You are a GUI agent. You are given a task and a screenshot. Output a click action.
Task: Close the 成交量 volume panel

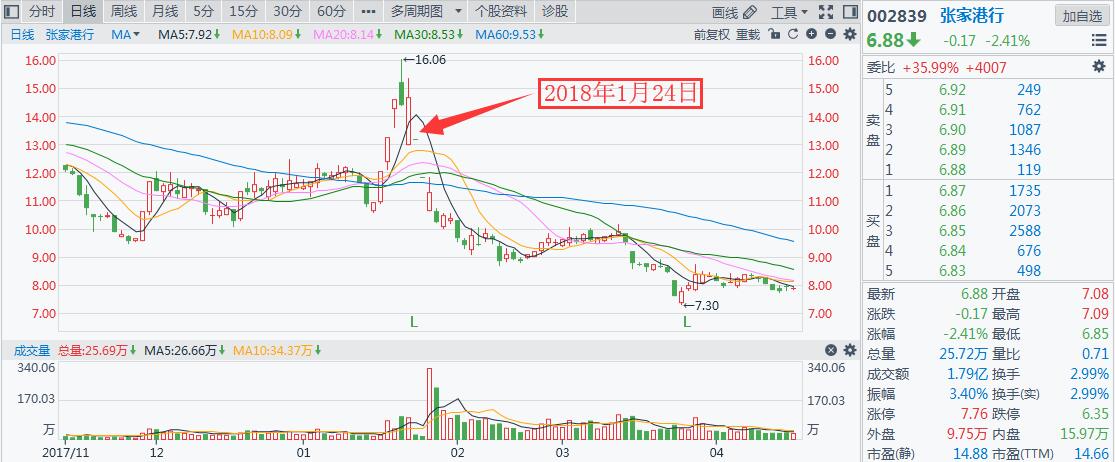coord(830,350)
